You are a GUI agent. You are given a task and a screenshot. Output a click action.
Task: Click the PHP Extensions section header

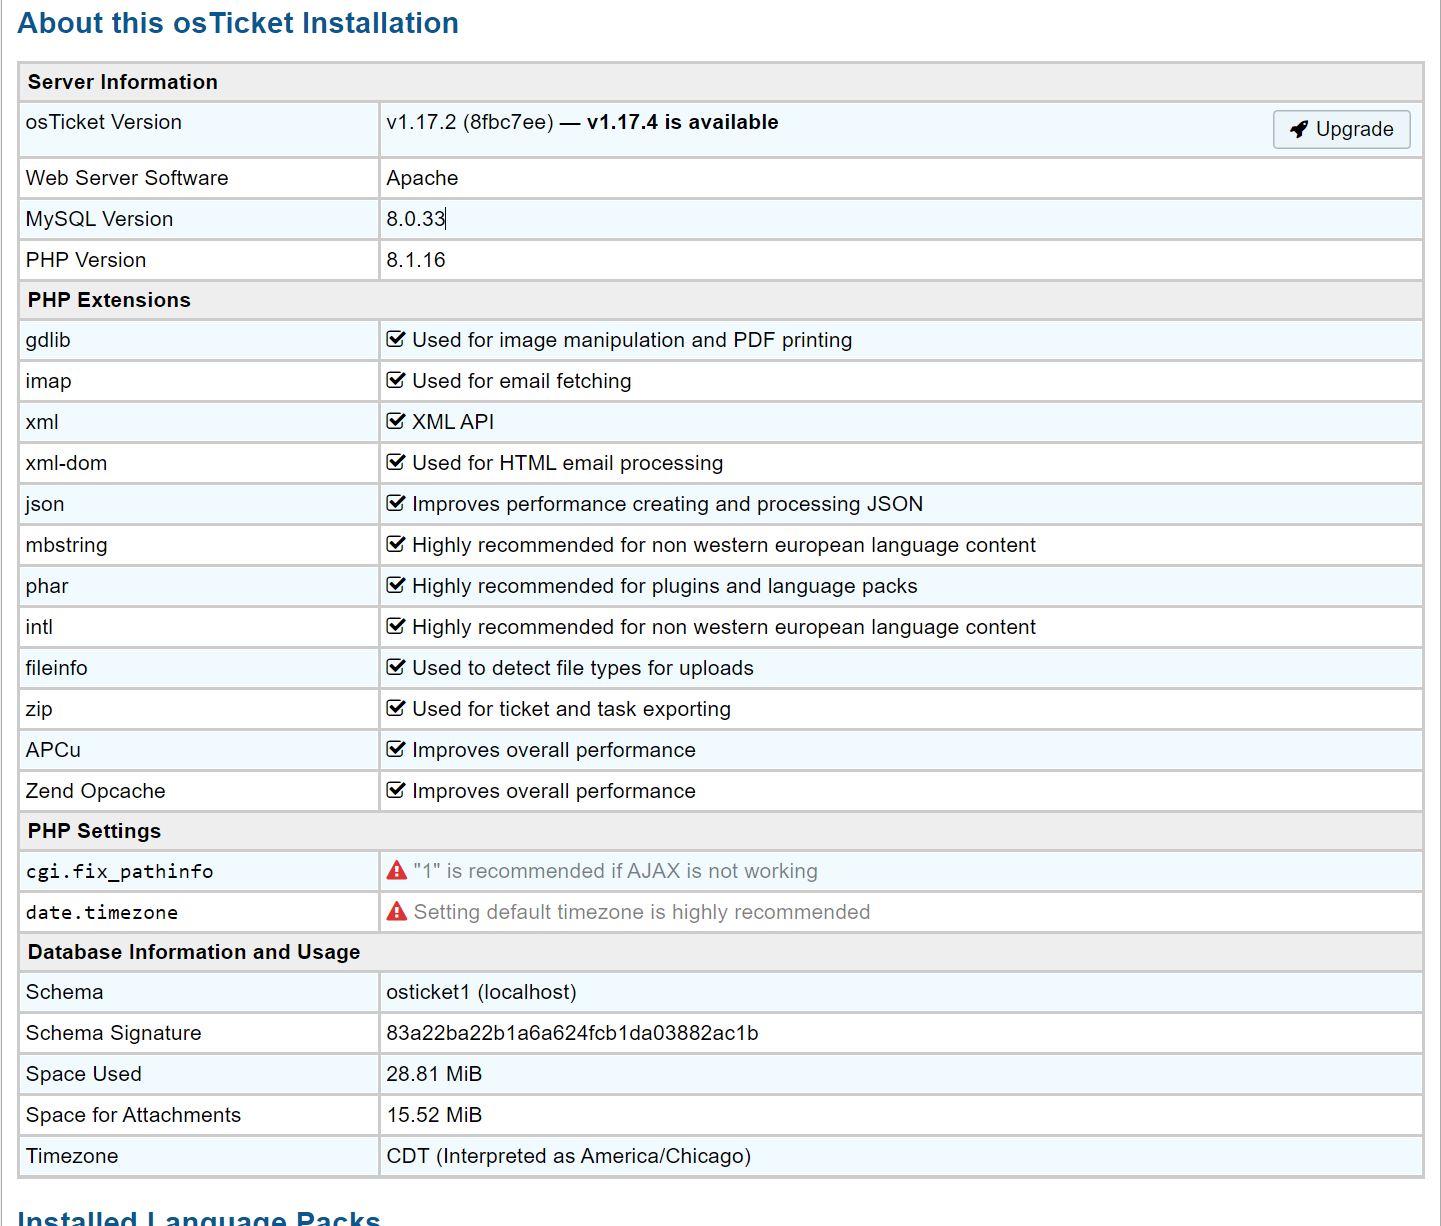click(109, 300)
